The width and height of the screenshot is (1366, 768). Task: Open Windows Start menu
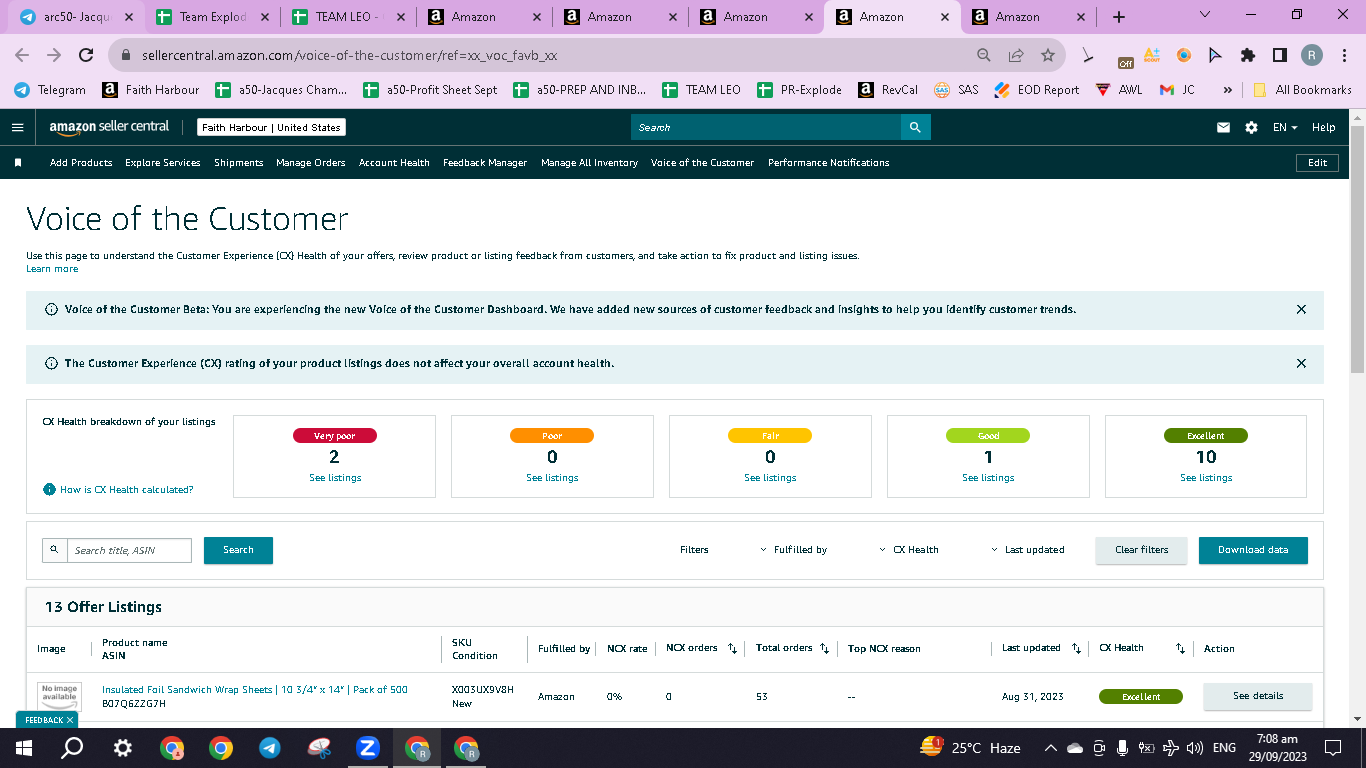click(x=24, y=747)
